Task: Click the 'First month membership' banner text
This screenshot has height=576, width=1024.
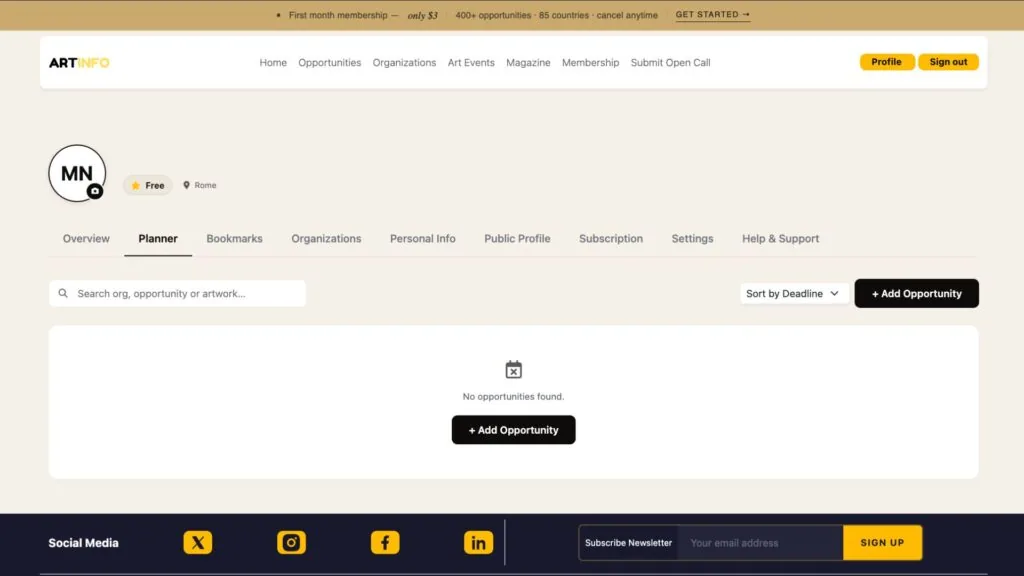Action: 338,15
